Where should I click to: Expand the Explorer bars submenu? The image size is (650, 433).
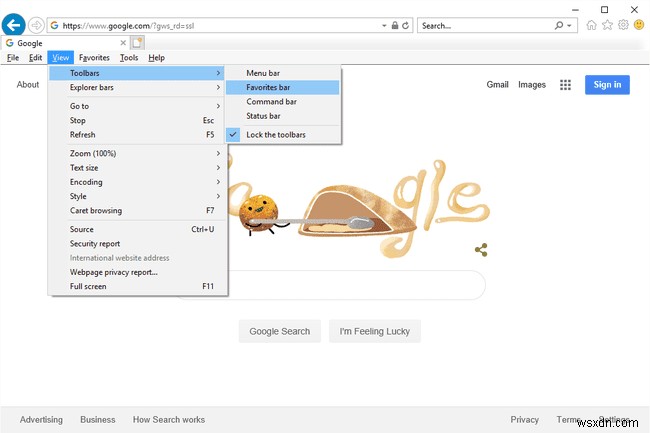138,87
